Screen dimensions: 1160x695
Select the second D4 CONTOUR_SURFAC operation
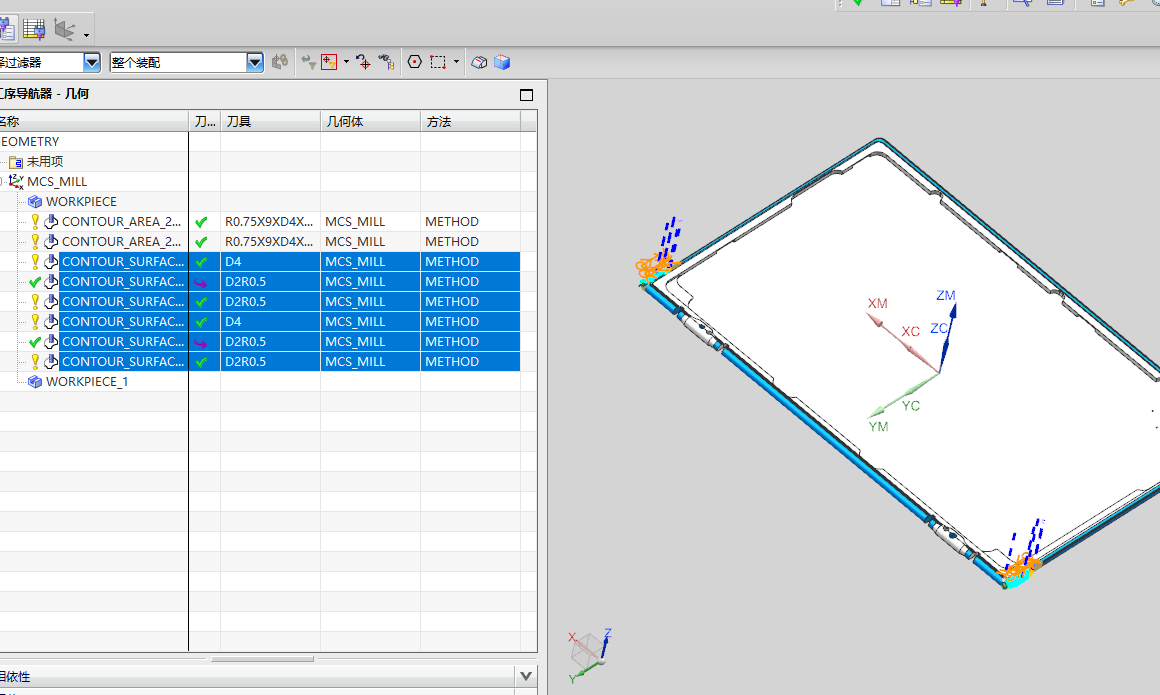tap(123, 321)
